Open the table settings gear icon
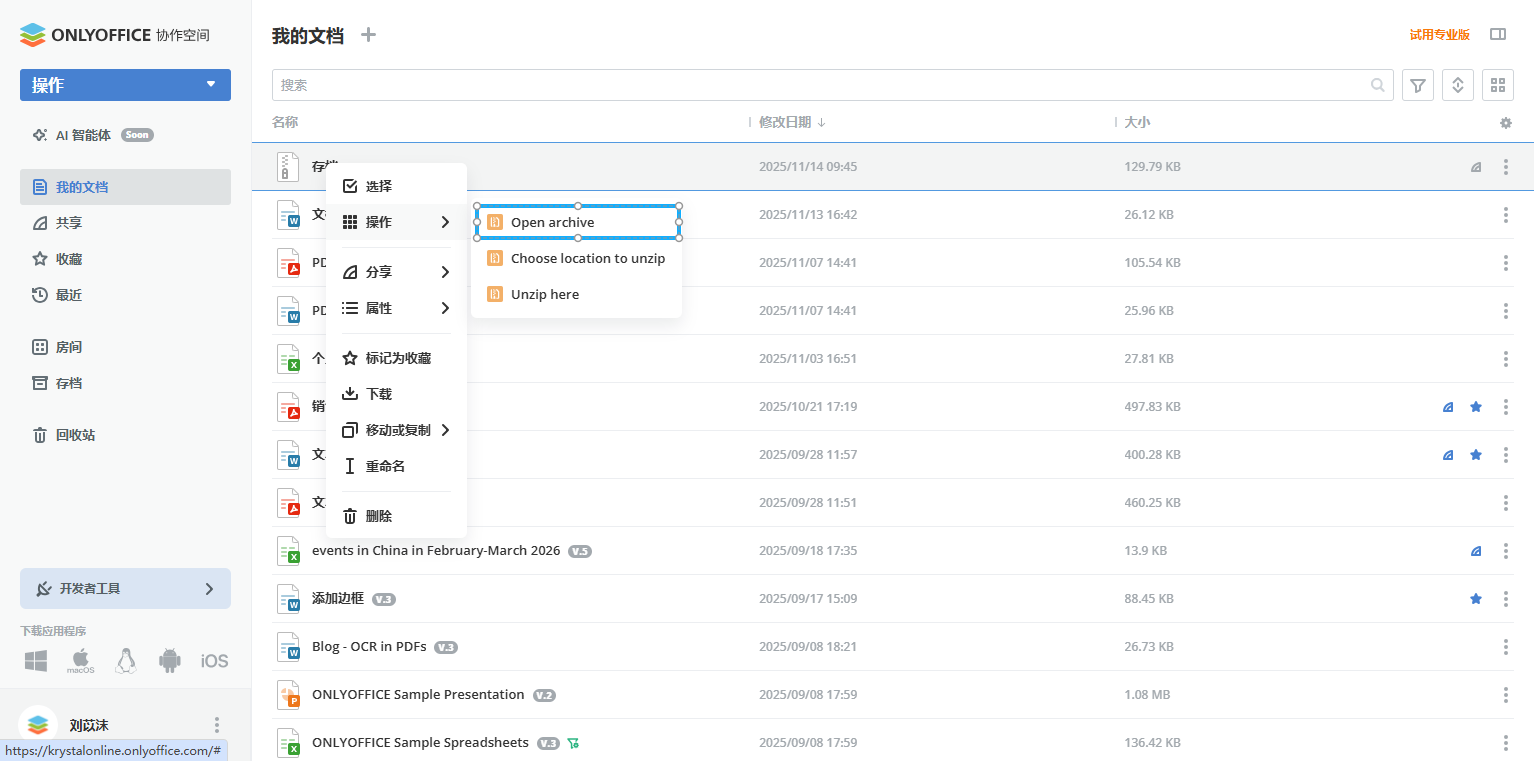 [1506, 123]
